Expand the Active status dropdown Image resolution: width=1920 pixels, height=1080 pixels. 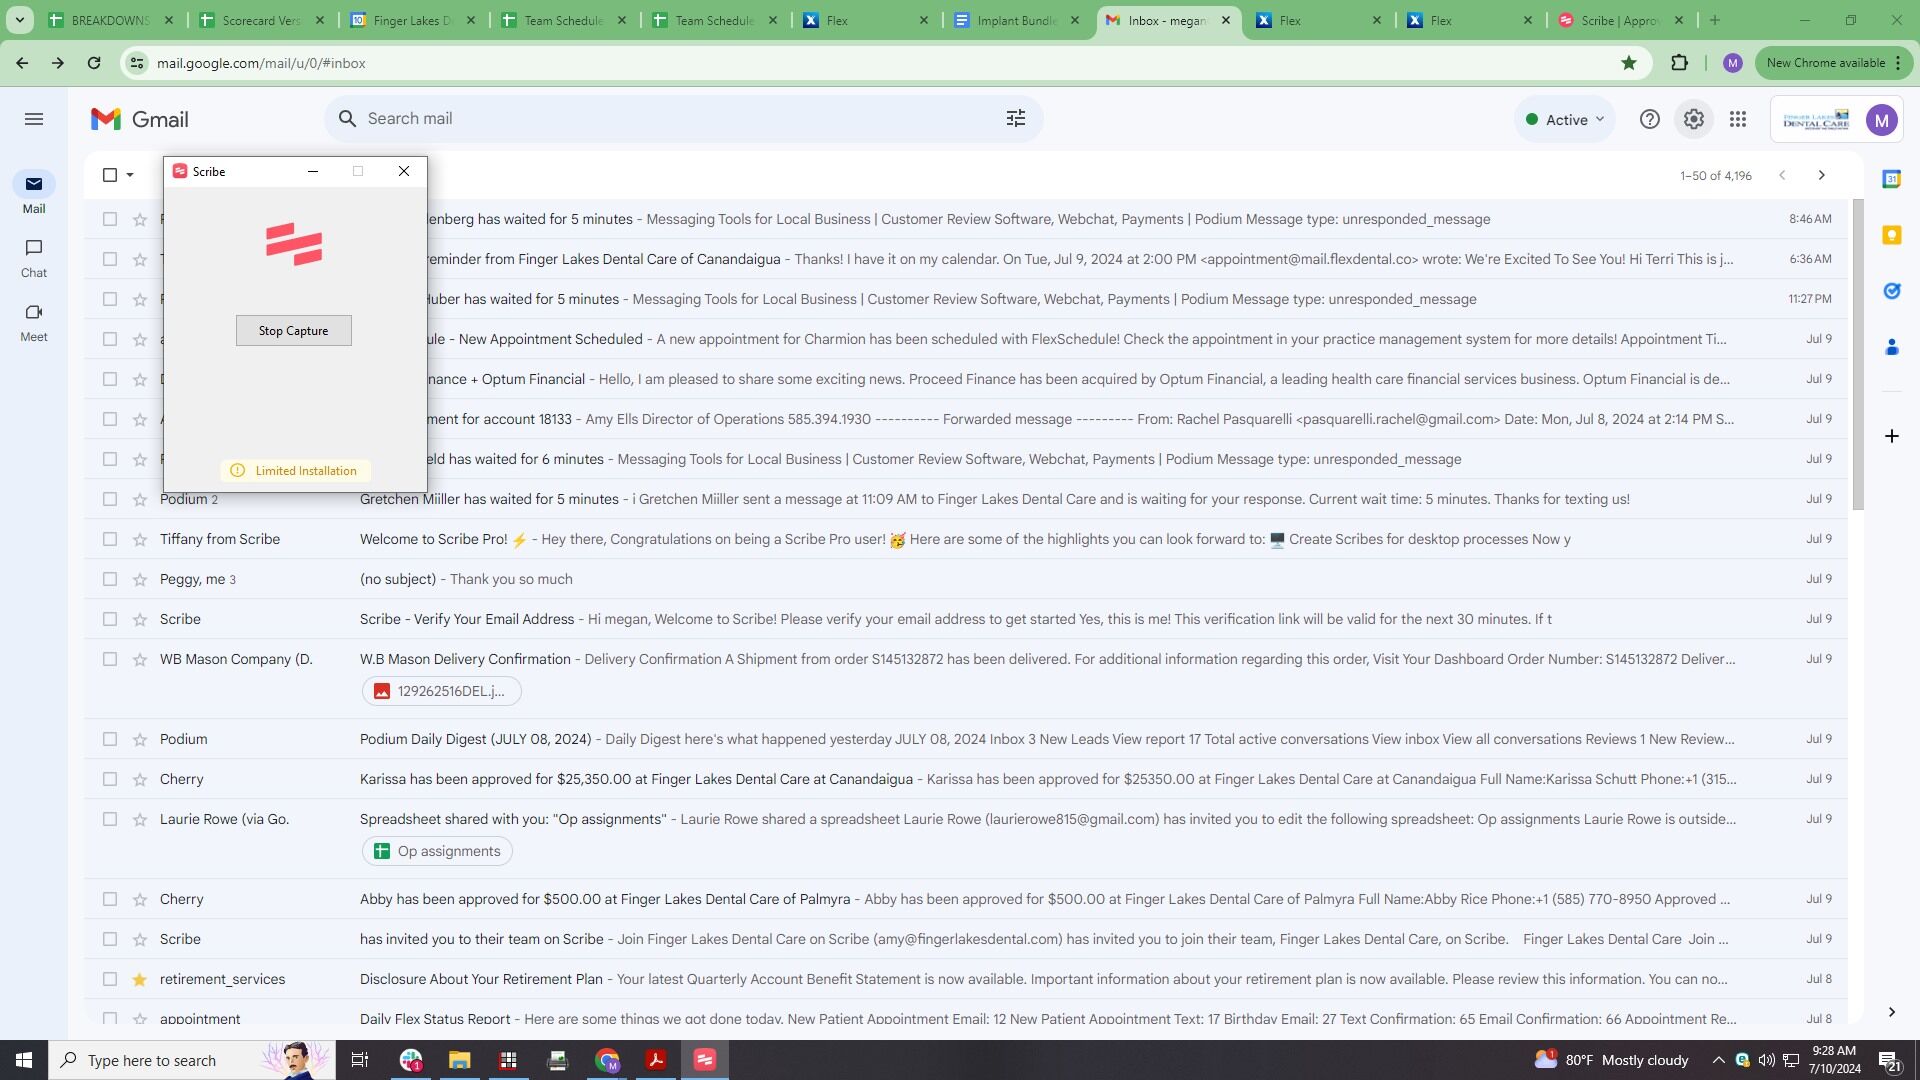(x=1565, y=119)
